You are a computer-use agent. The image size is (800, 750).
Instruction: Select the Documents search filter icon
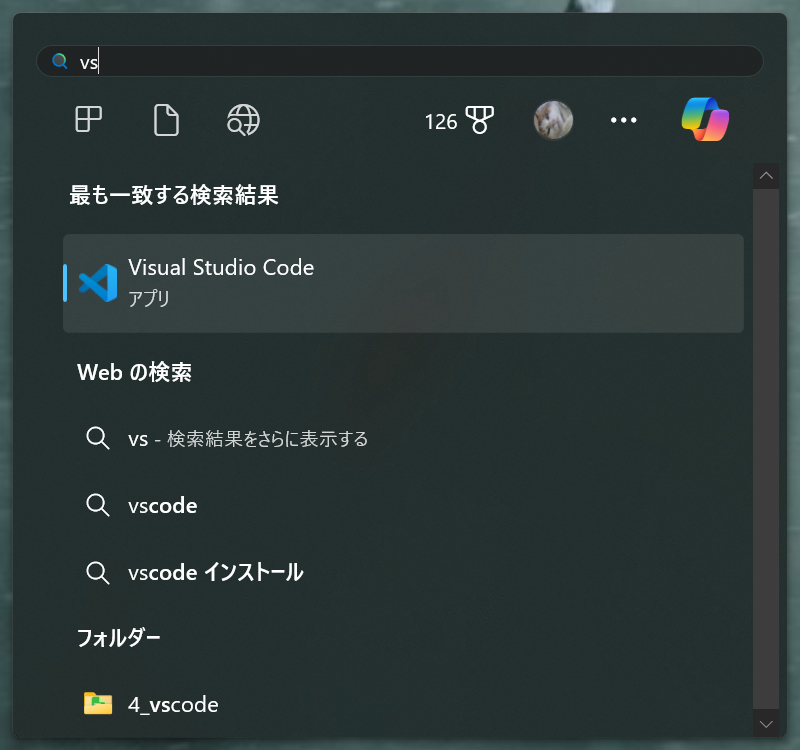(165, 120)
